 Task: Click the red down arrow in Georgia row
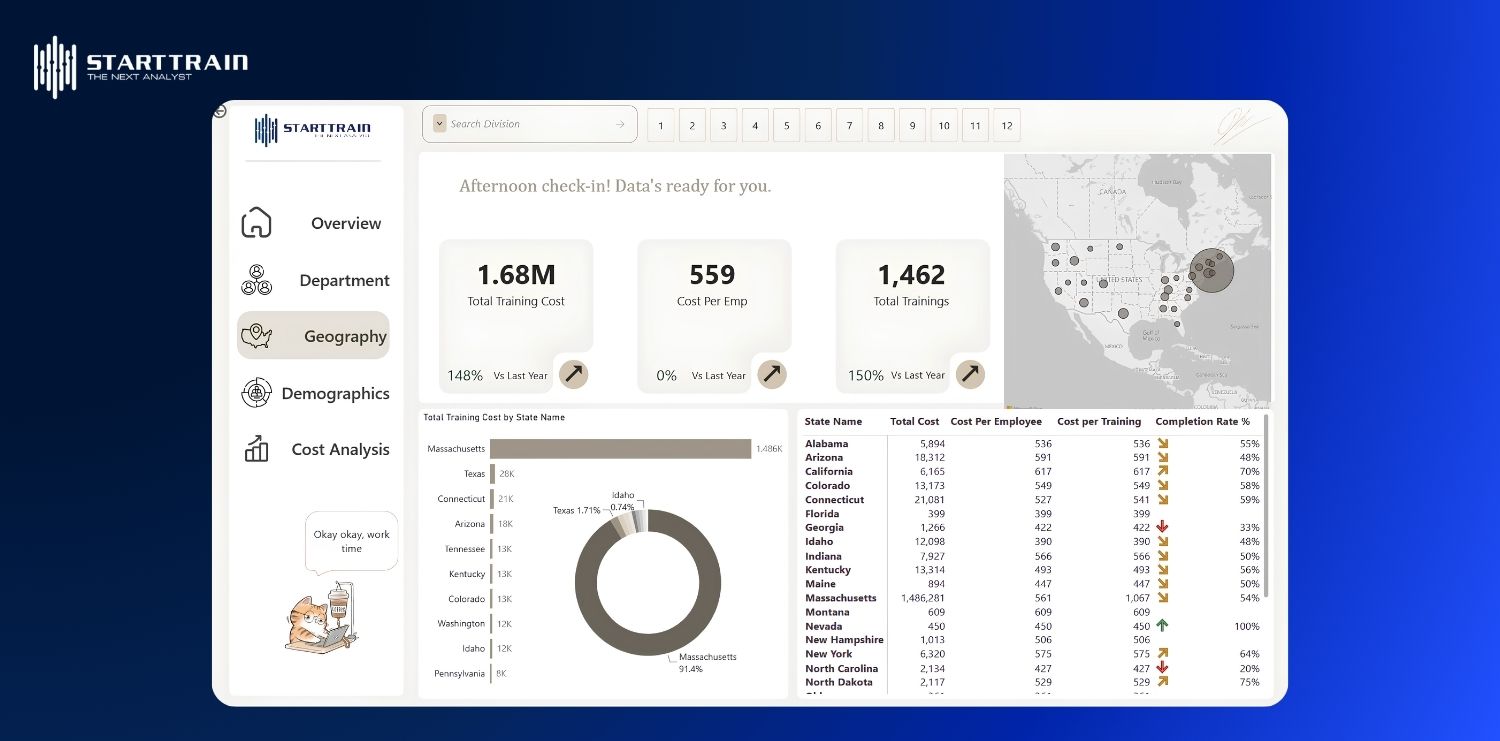coord(1163,527)
